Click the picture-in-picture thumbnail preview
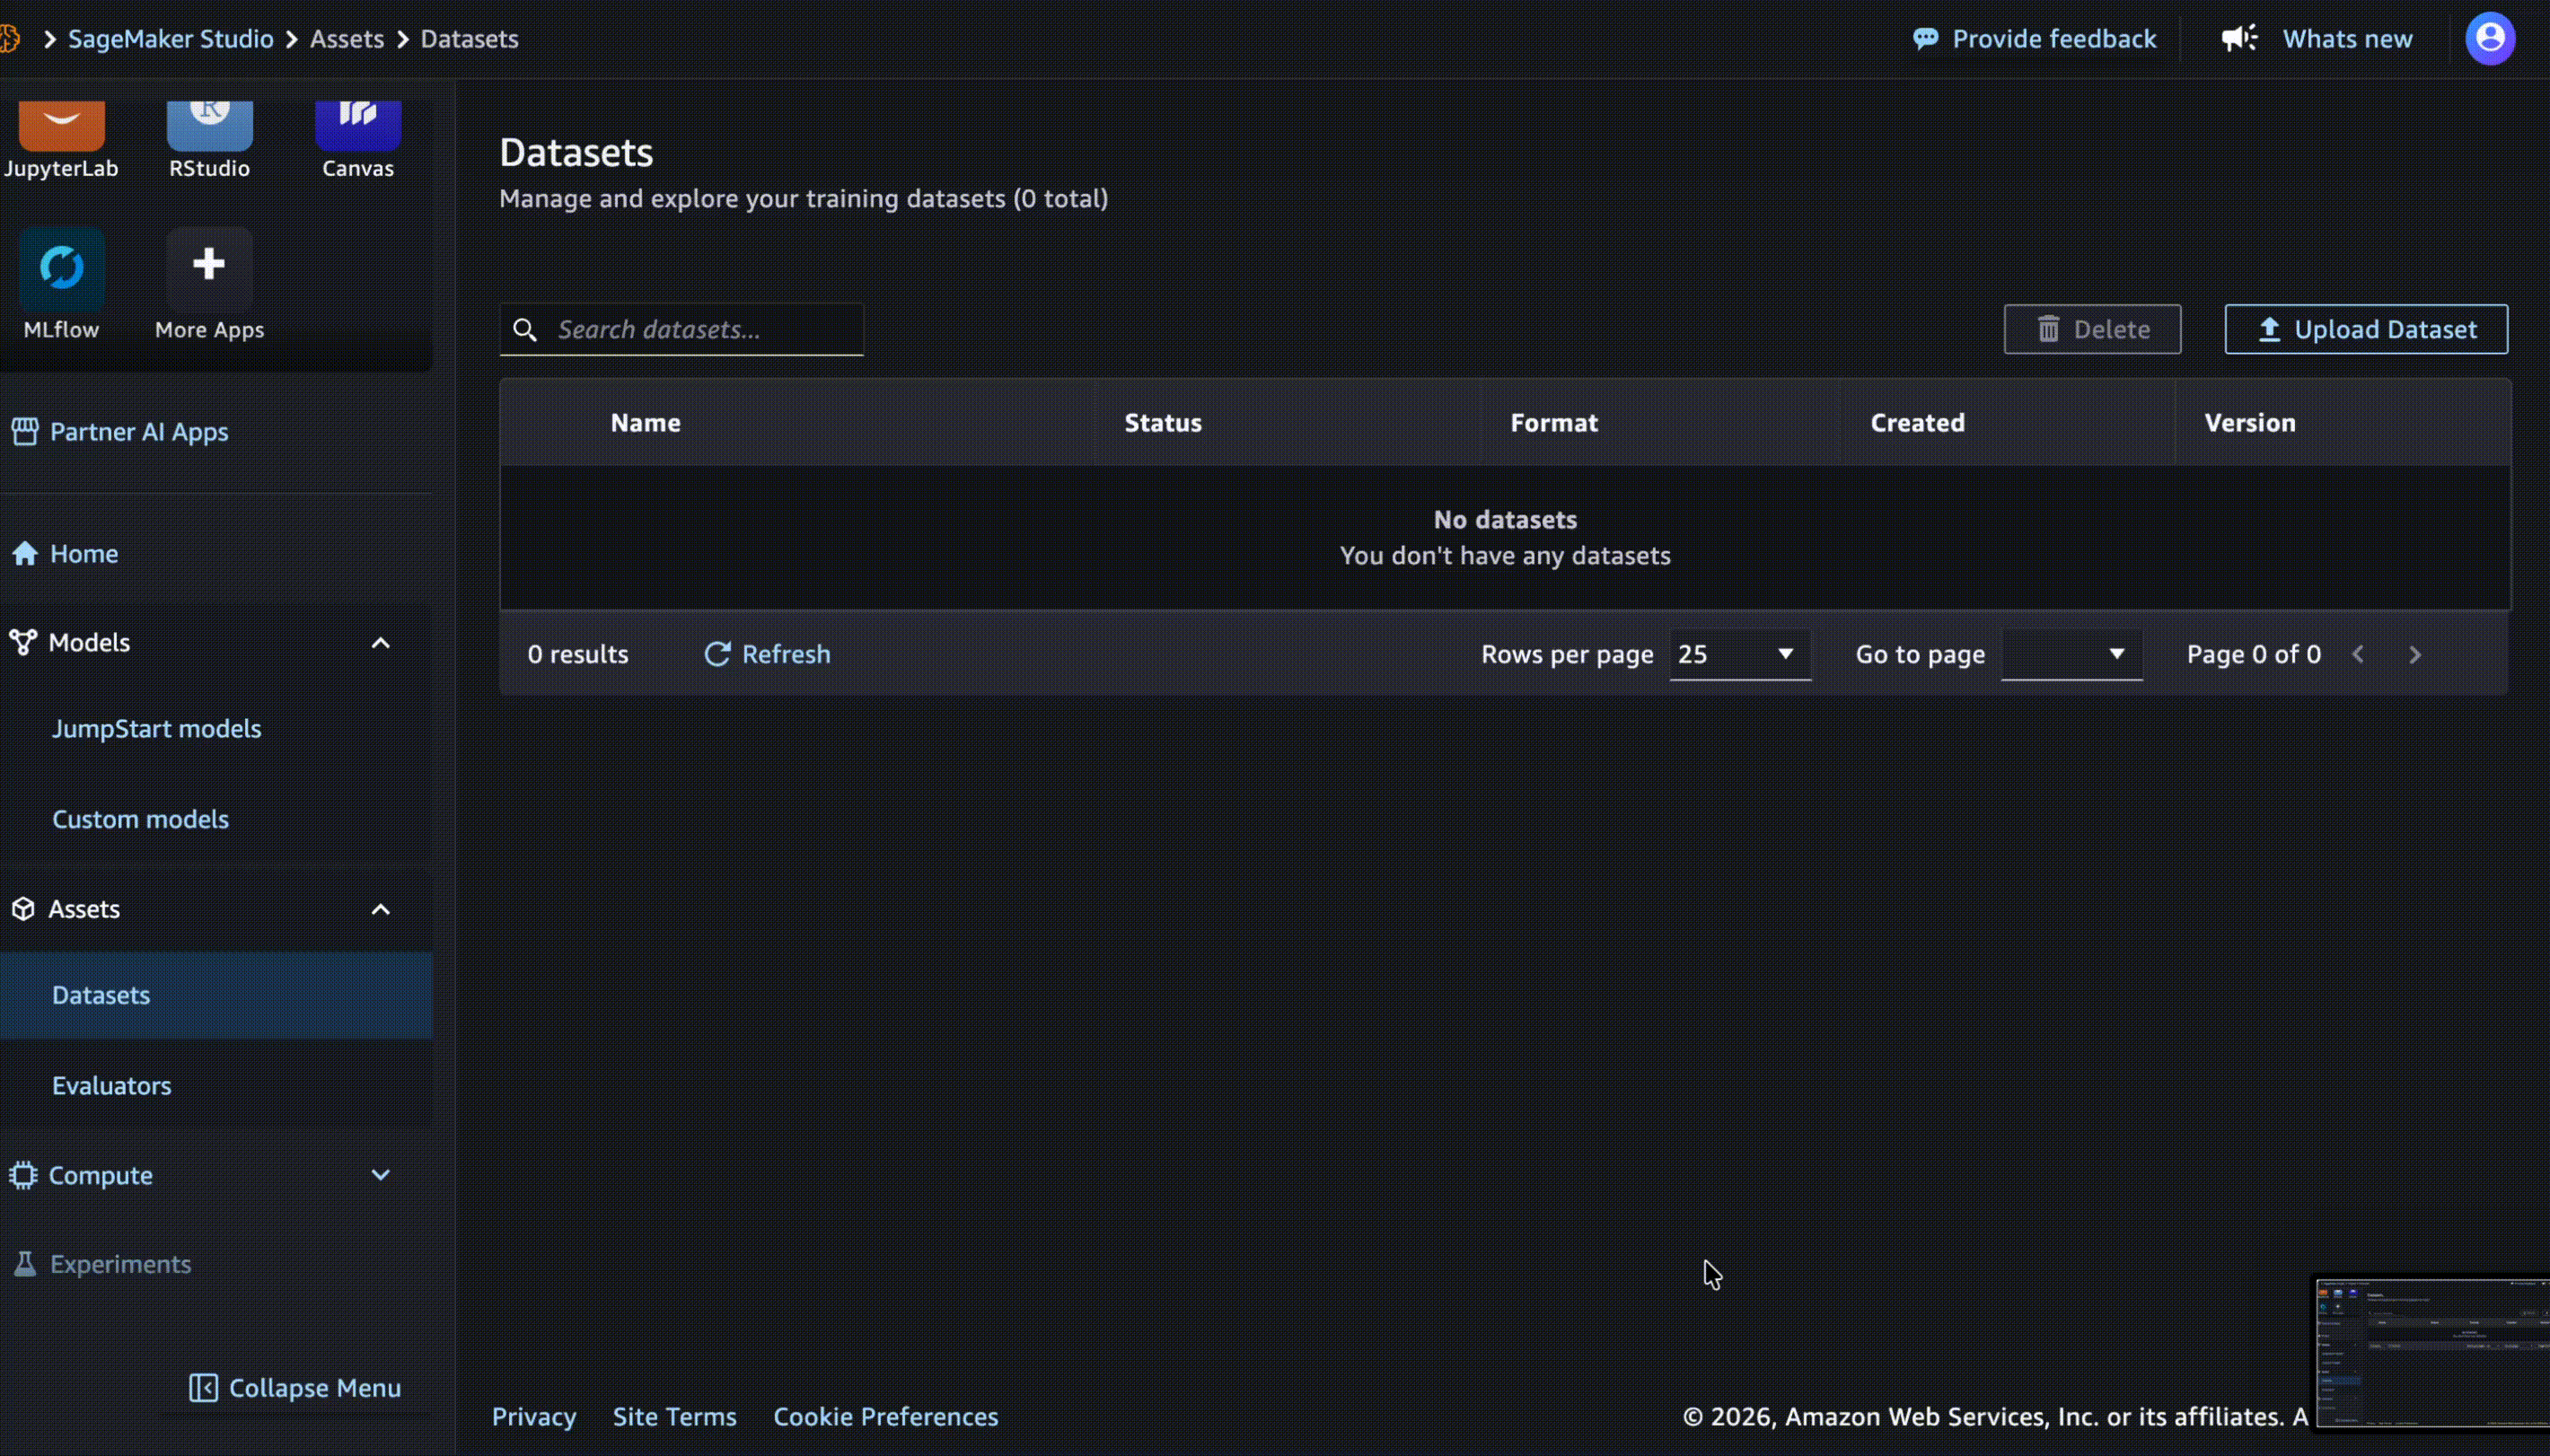The width and height of the screenshot is (2550, 1456). pyautogui.click(x=2432, y=1354)
